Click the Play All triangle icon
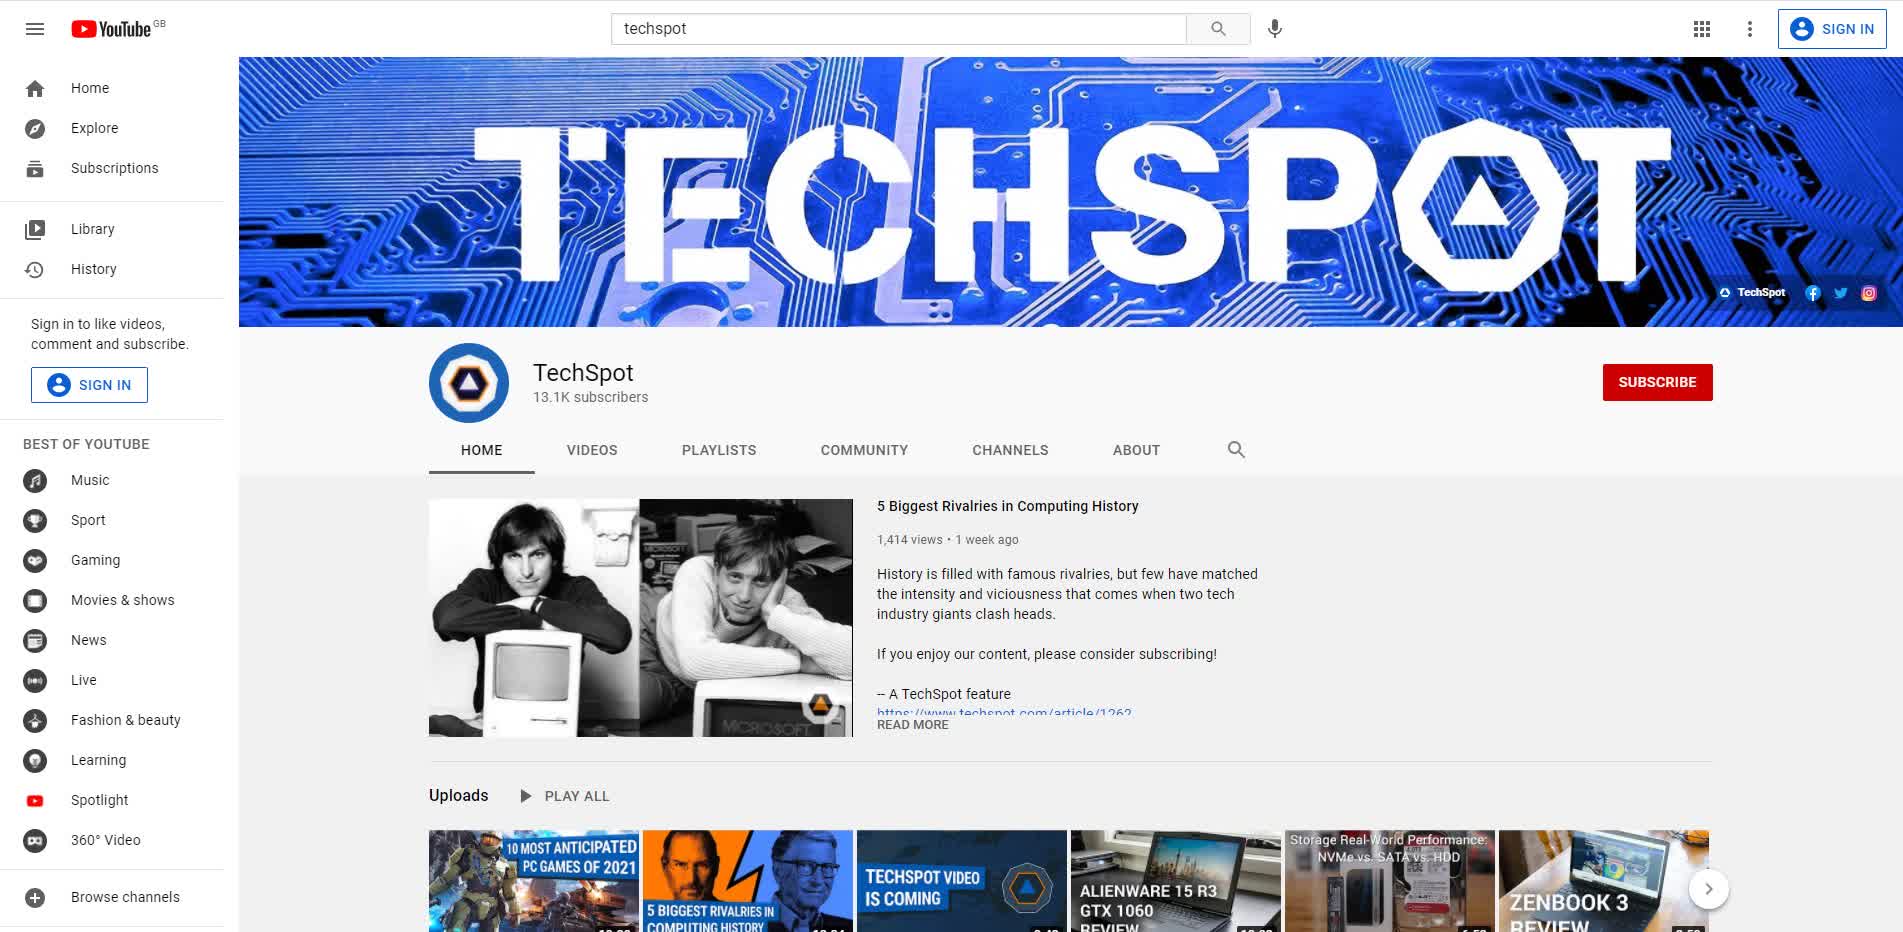This screenshot has height=932, width=1903. click(x=525, y=796)
